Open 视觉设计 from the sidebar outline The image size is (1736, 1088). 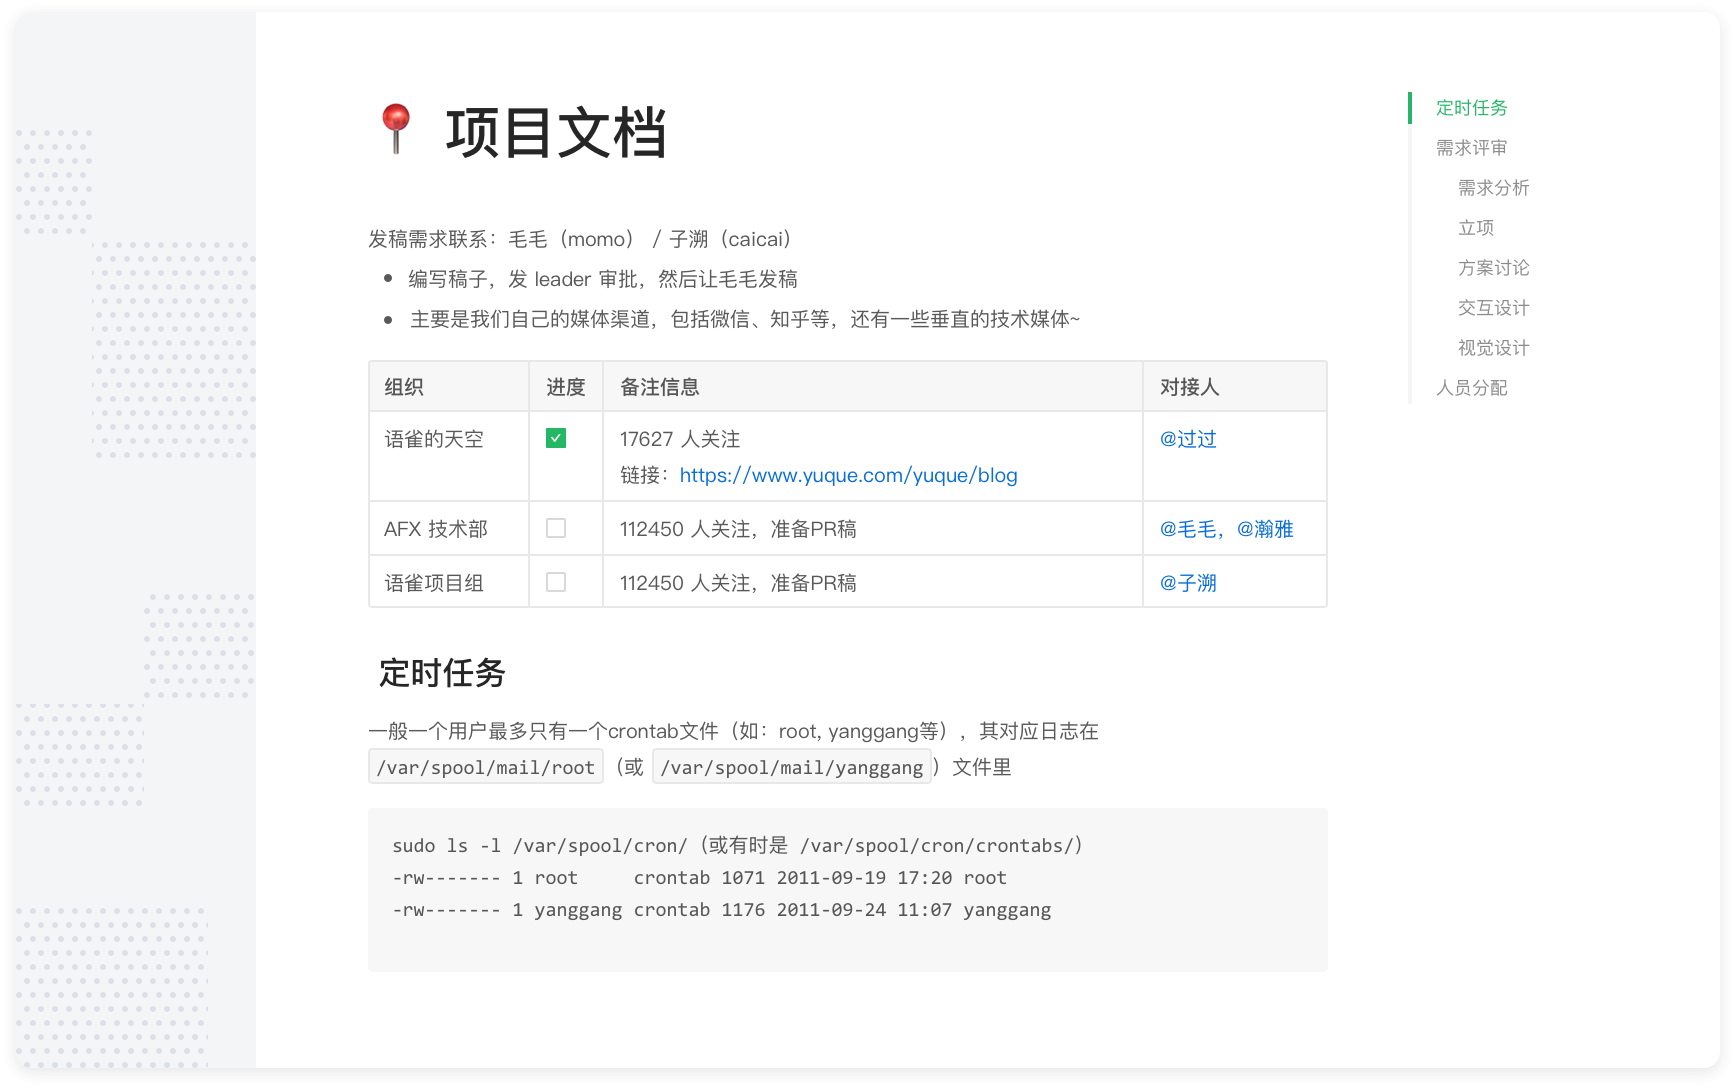tap(1493, 347)
